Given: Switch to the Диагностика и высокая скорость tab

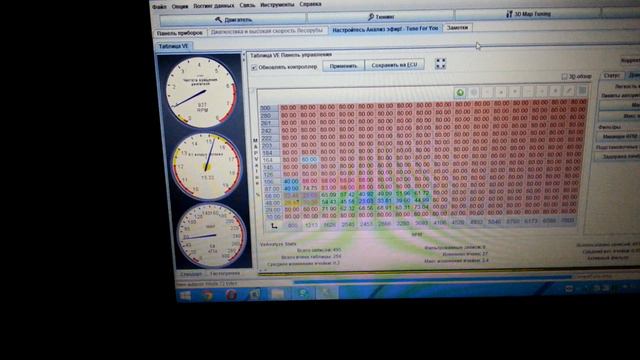Looking at the screenshot, I should [267, 31].
